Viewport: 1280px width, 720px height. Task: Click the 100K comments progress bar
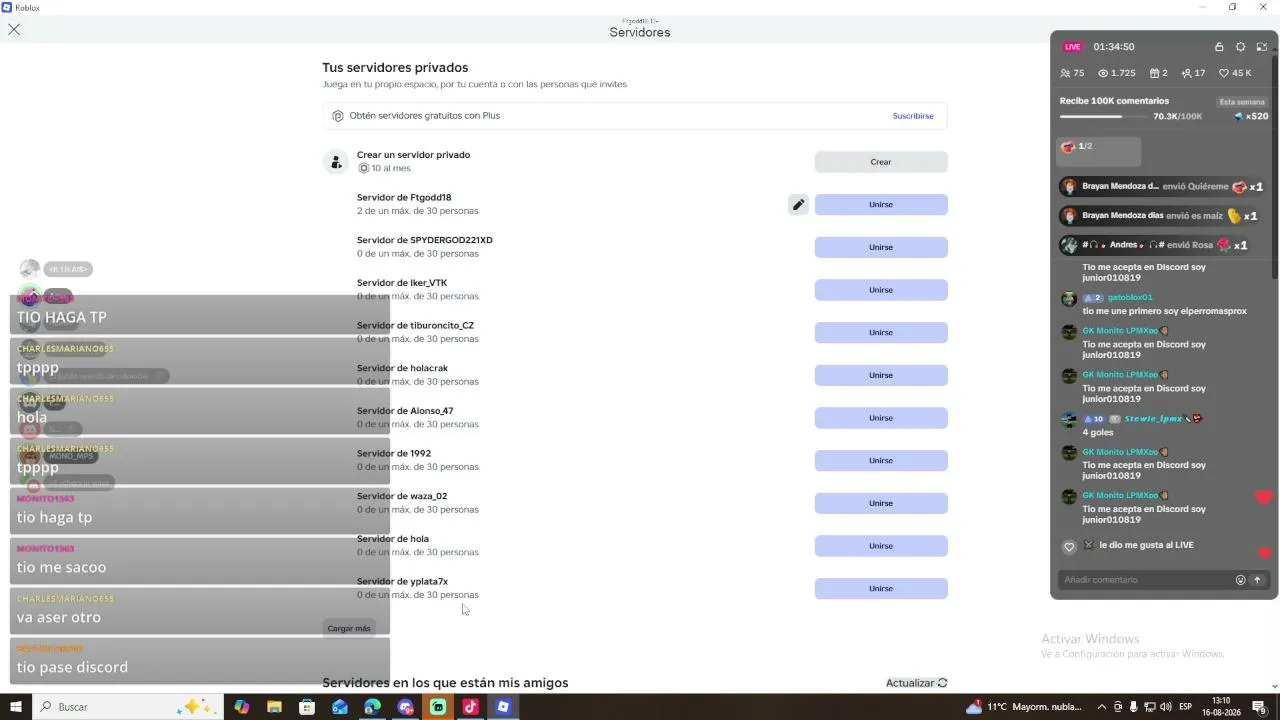tap(1102, 117)
